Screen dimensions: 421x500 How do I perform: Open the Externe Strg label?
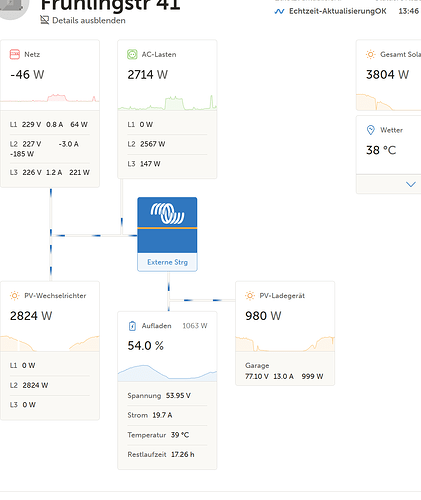click(x=167, y=262)
